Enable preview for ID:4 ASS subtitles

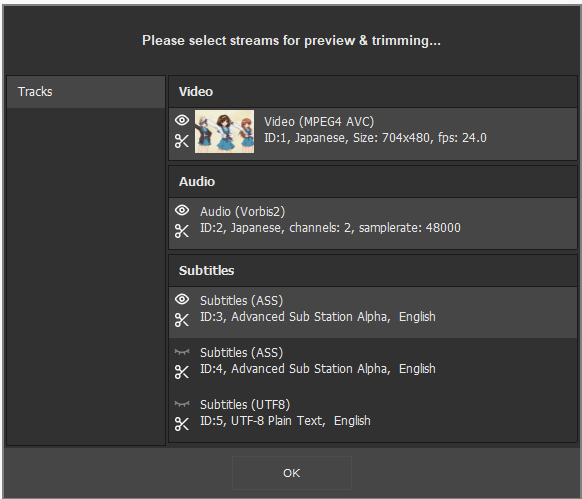click(182, 351)
